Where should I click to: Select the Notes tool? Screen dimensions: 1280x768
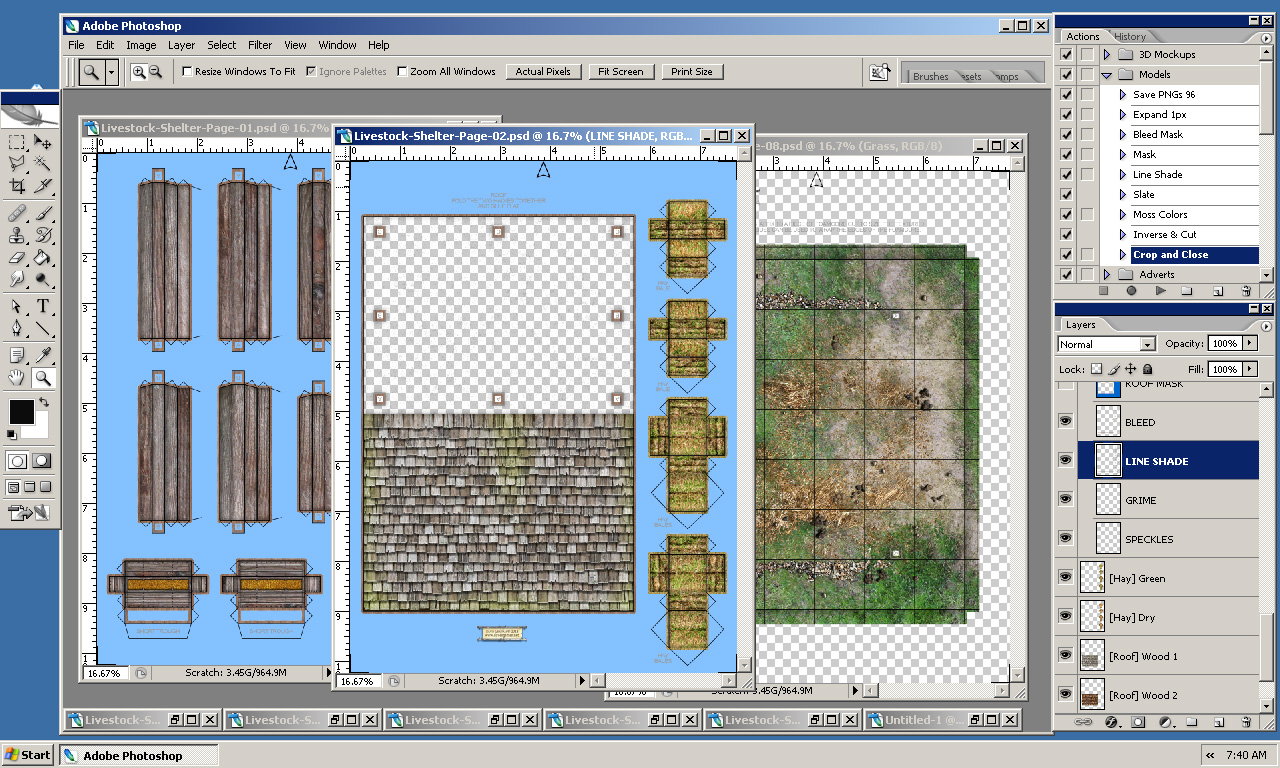(x=17, y=355)
